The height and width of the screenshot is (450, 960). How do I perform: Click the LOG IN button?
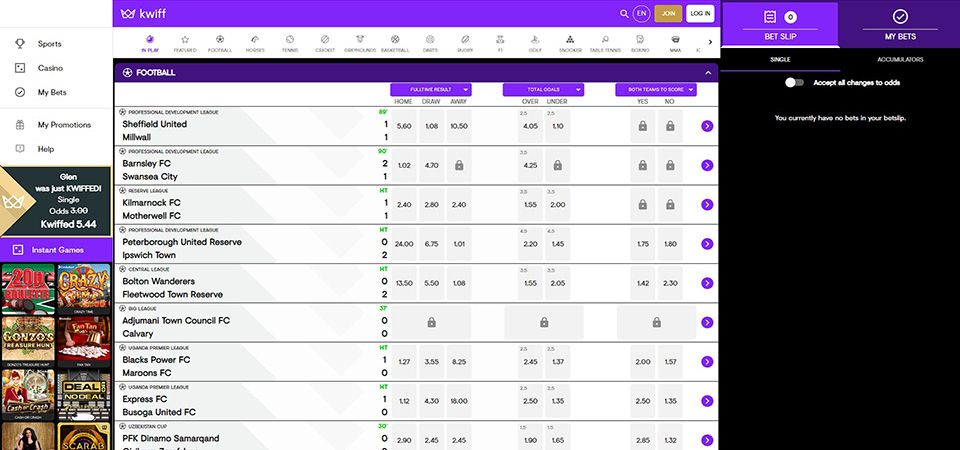(x=700, y=13)
